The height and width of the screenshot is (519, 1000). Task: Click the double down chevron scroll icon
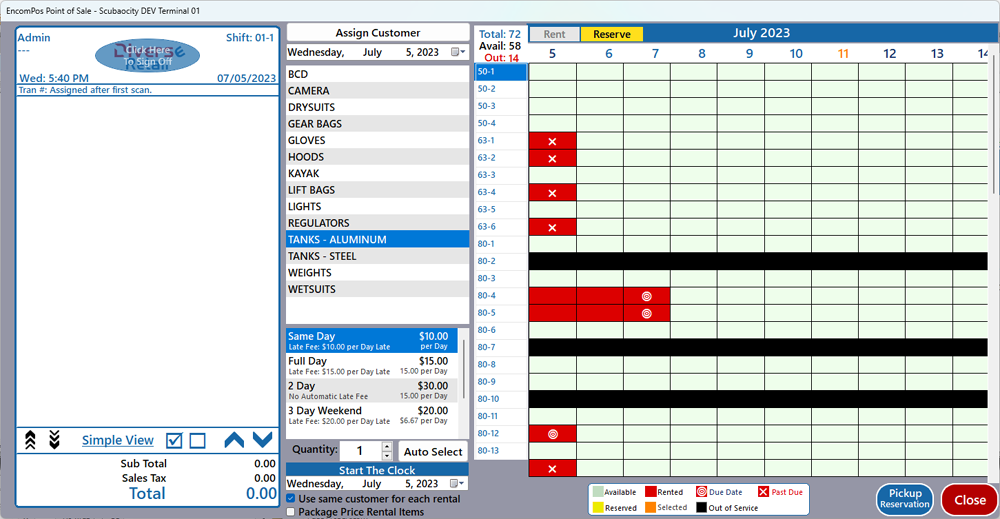54,440
